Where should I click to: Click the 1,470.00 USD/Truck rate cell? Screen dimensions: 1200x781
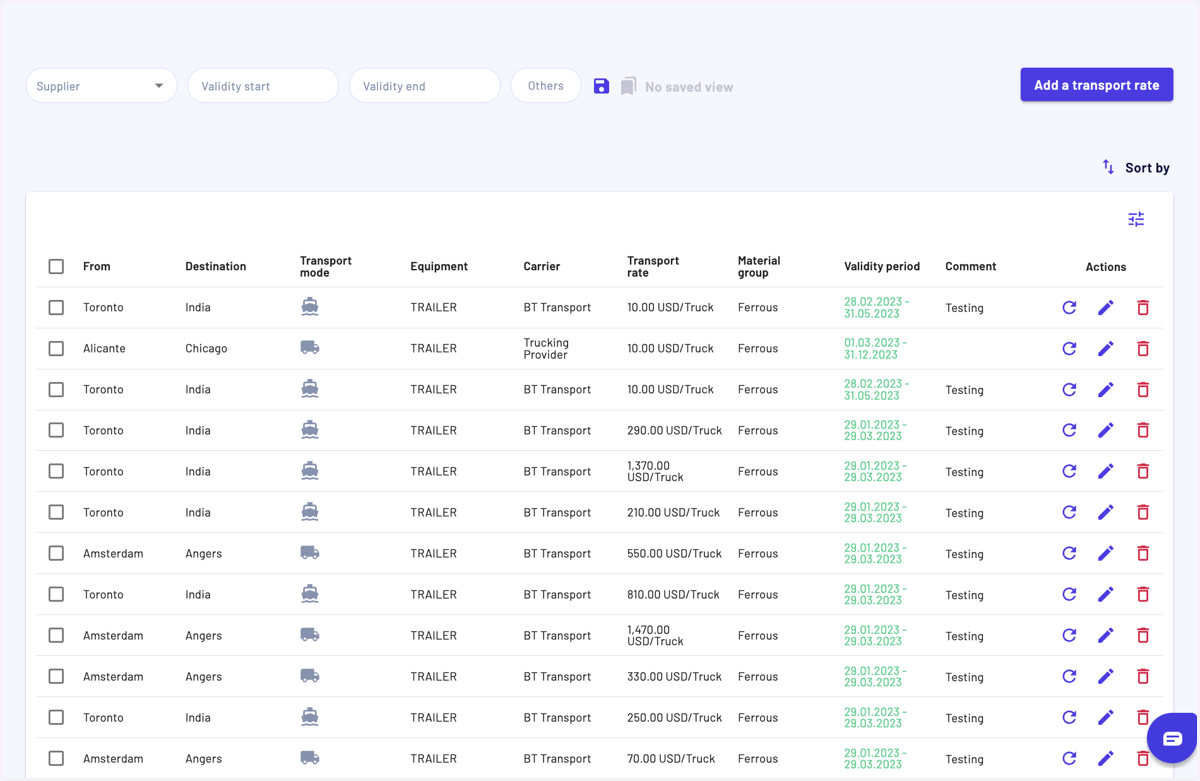(655, 635)
